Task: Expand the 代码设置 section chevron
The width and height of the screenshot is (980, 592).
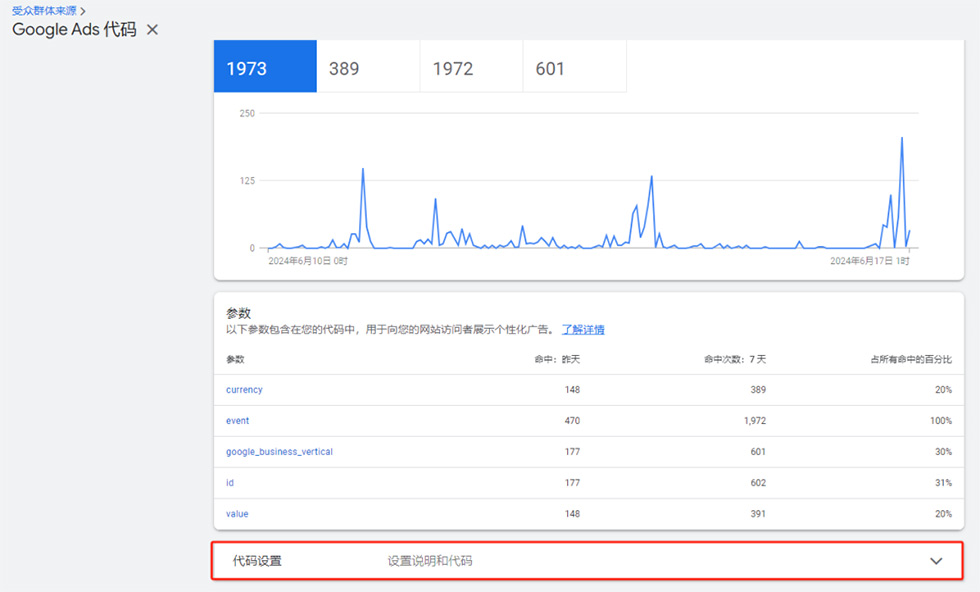Action: tap(936, 561)
